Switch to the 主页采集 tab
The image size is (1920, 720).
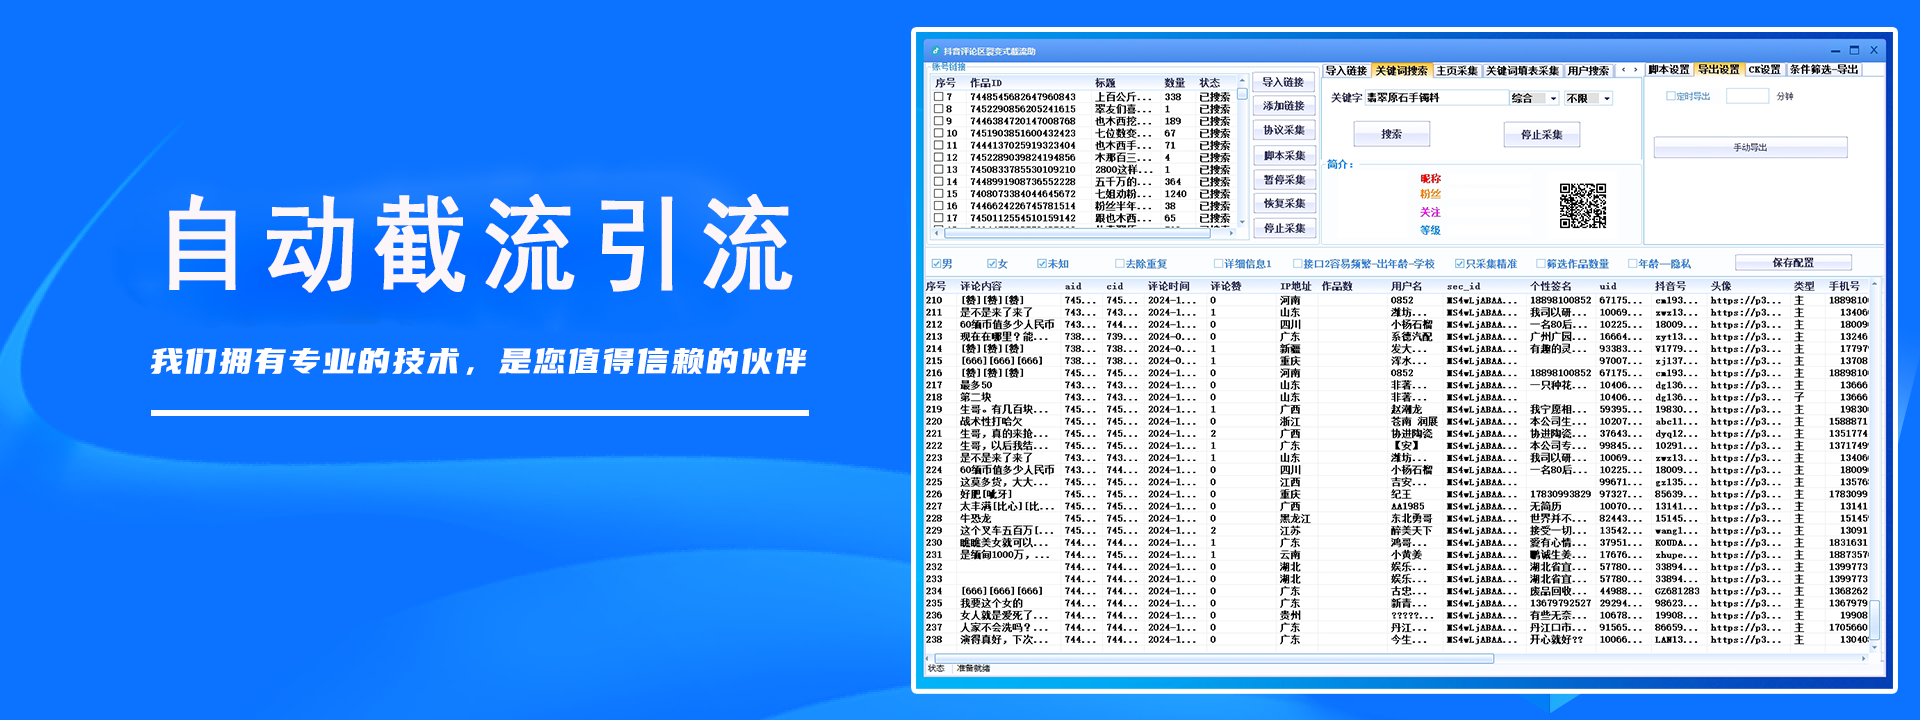1456,71
